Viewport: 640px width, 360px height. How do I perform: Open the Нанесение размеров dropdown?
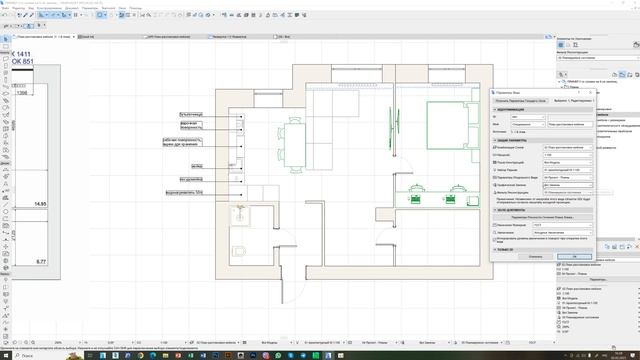tap(562, 225)
